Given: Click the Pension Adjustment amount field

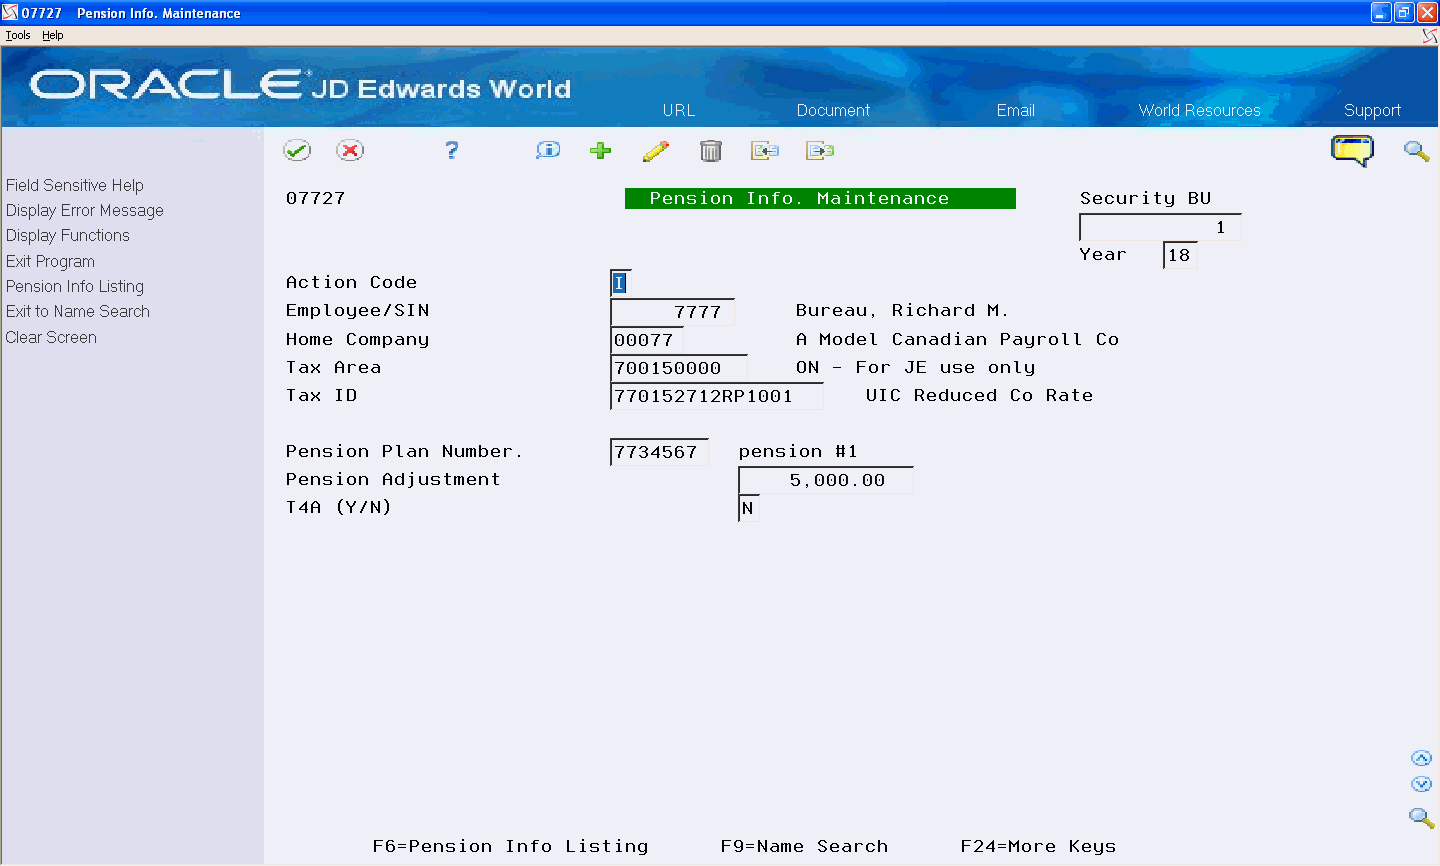Looking at the screenshot, I should tap(826, 480).
